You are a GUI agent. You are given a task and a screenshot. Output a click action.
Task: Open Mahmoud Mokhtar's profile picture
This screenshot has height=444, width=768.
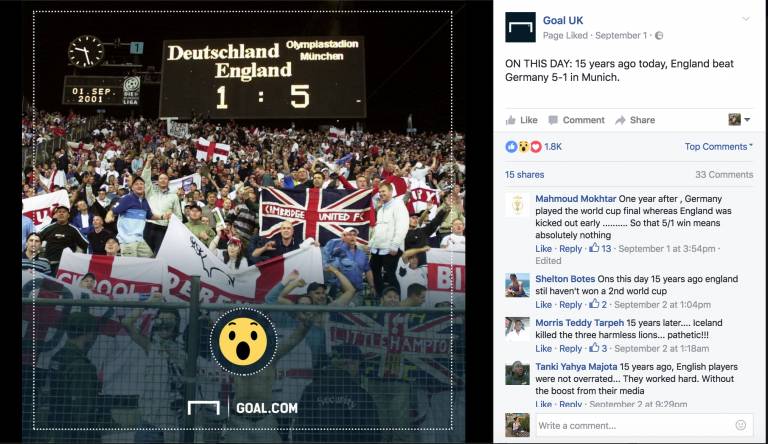pos(517,205)
